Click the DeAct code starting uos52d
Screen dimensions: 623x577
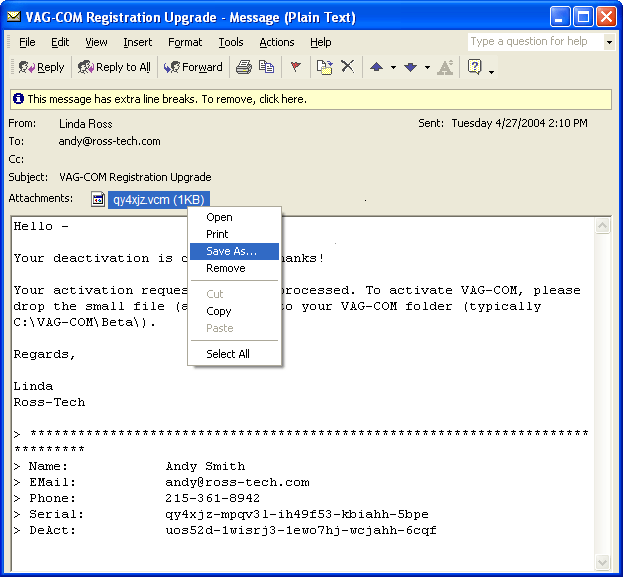(x=301, y=531)
